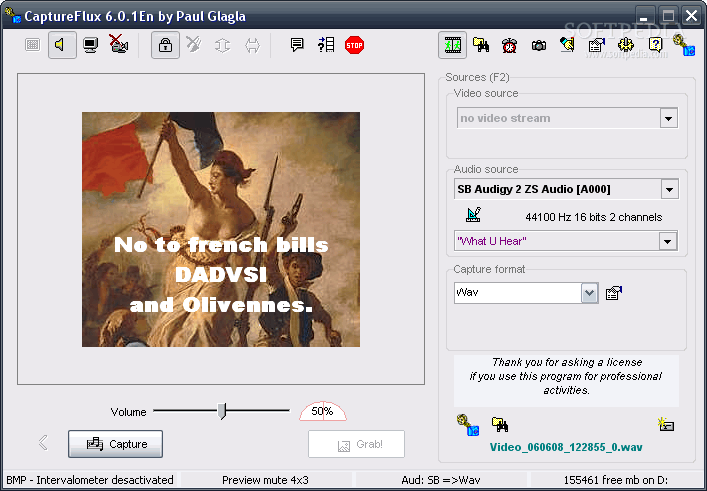Click 'Preview mute 4x3' status text
This screenshot has width=707, height=491.
click(x=265, y=480)
